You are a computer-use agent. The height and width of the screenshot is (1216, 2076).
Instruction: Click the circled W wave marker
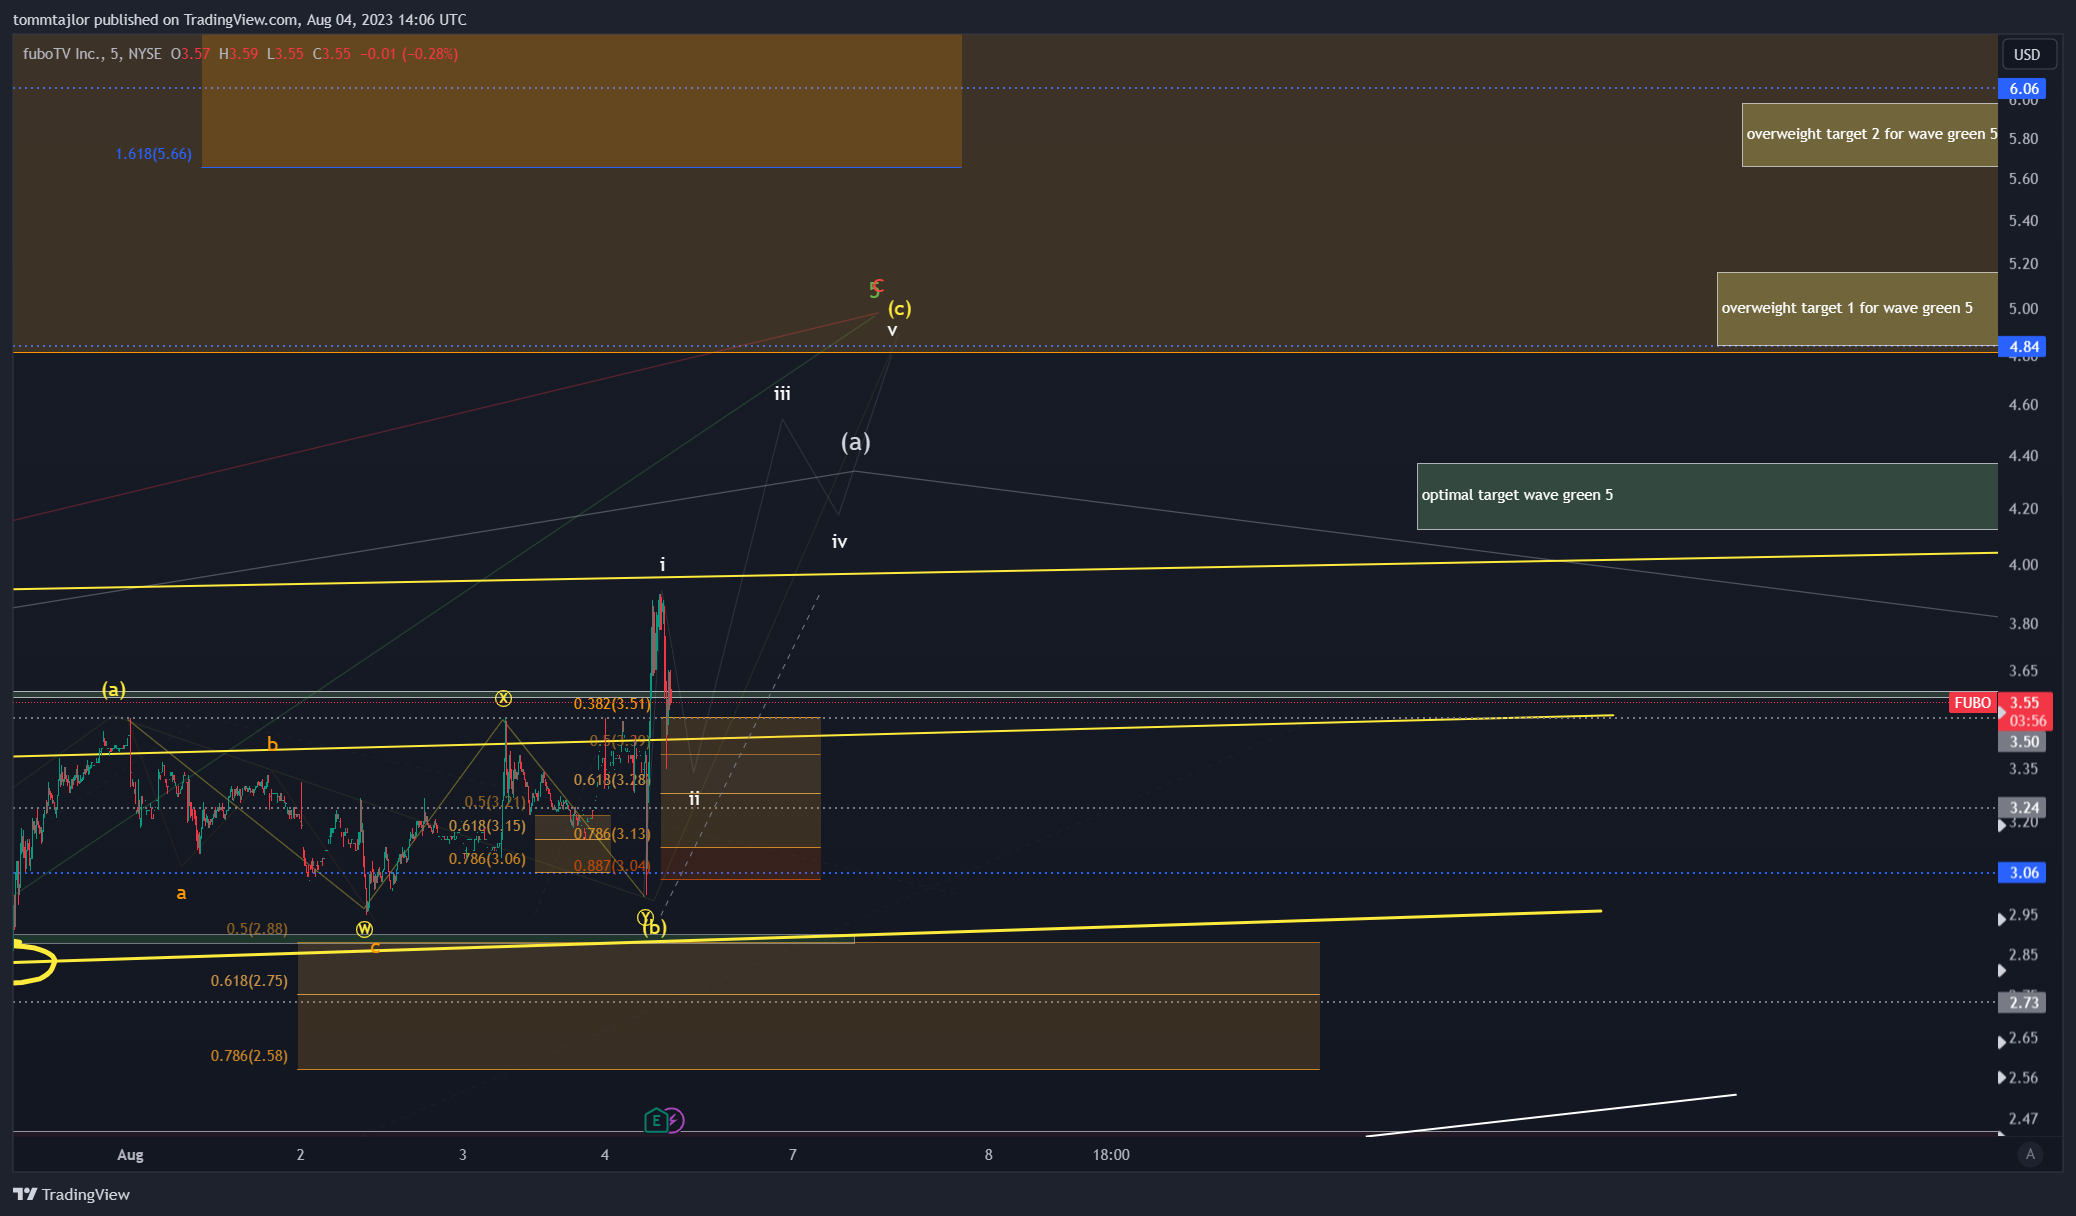point(364,929)
